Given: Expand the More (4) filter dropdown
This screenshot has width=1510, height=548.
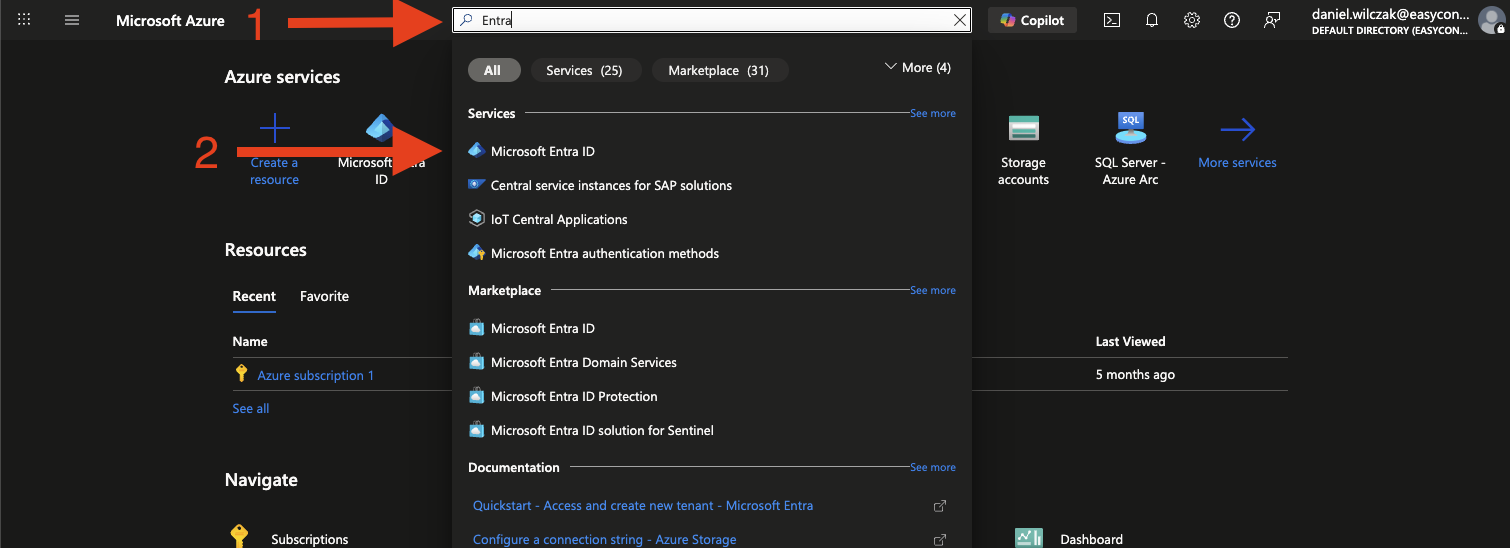Looking at the screenshot, I should tap(918, 67).
